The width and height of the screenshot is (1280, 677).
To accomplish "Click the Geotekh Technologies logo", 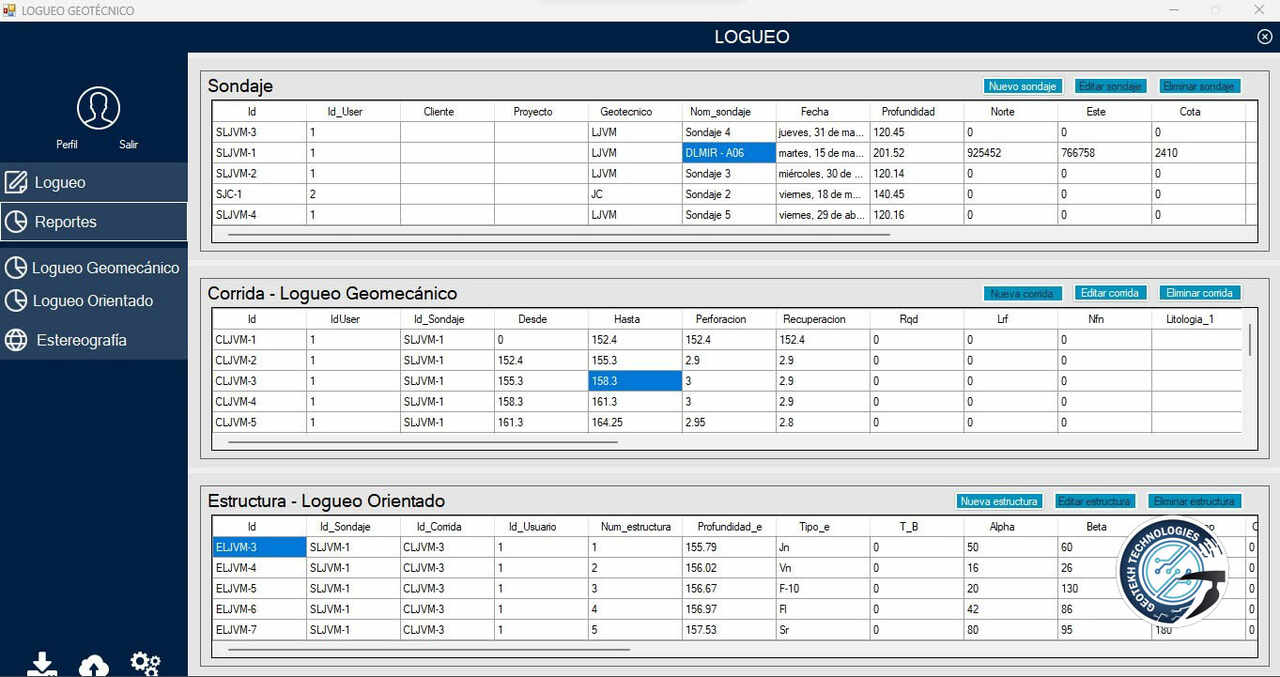I will tap(1172, 573).
